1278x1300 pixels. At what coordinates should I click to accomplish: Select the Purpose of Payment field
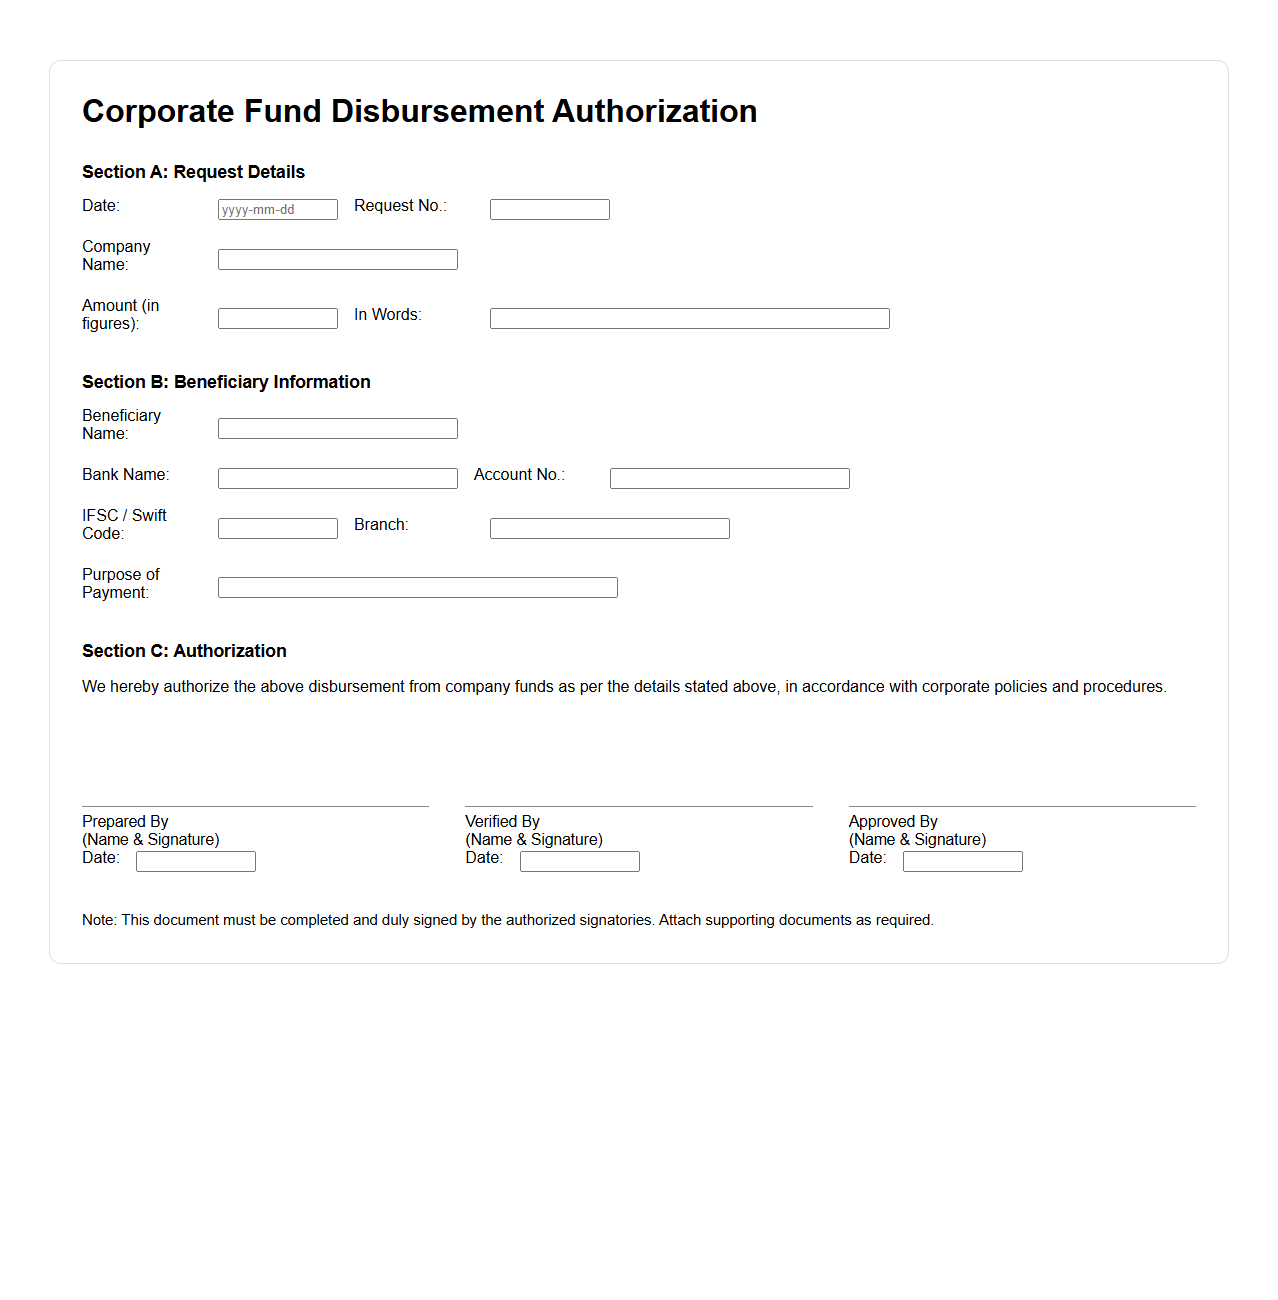[417, 587]
